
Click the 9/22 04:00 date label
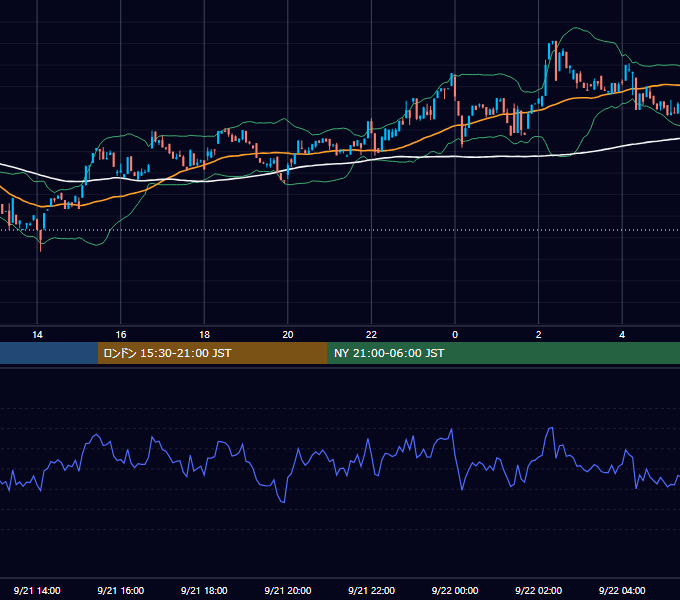[x=622, y=590]
